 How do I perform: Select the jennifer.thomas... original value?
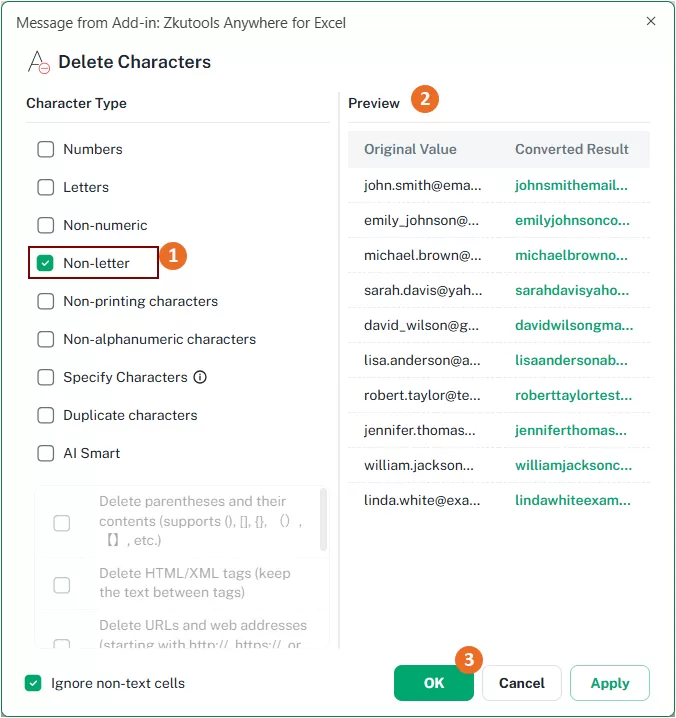point(420,430)
